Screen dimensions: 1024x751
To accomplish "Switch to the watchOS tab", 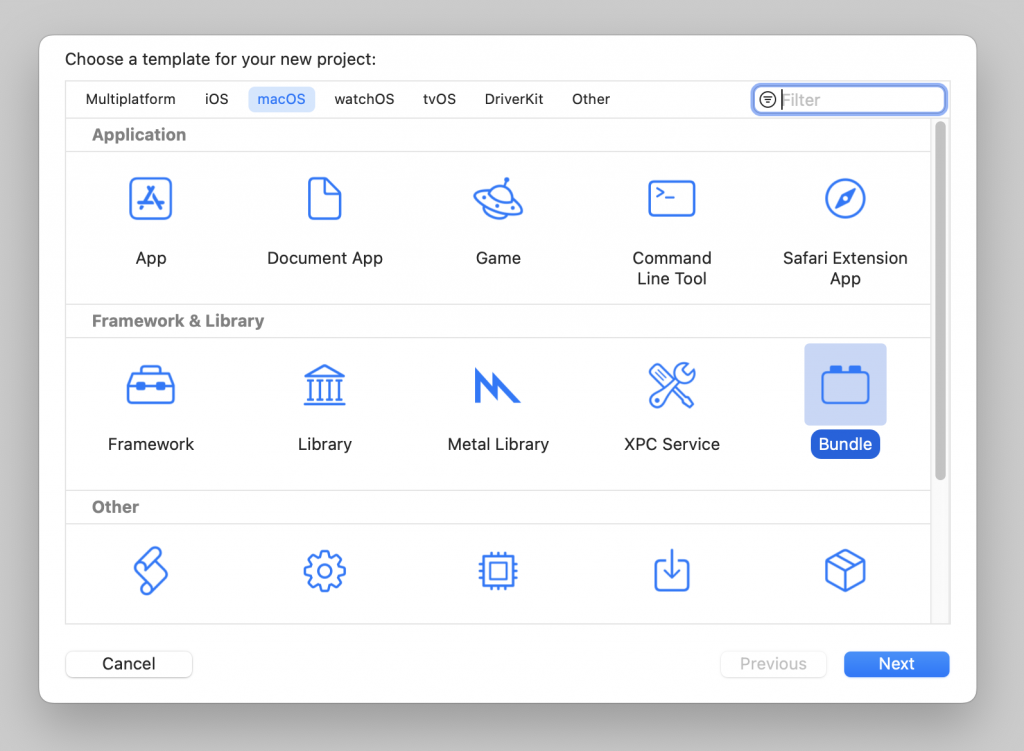I will click(x=364, y=99).
